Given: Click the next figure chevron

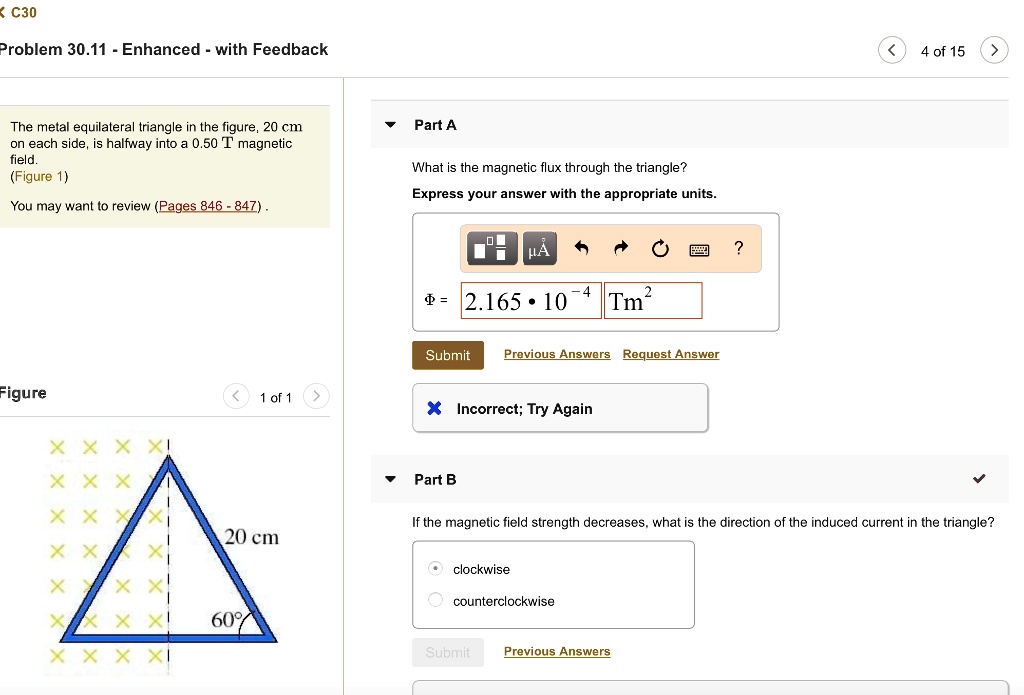Looking at the screenshot, I should [316, 396].
